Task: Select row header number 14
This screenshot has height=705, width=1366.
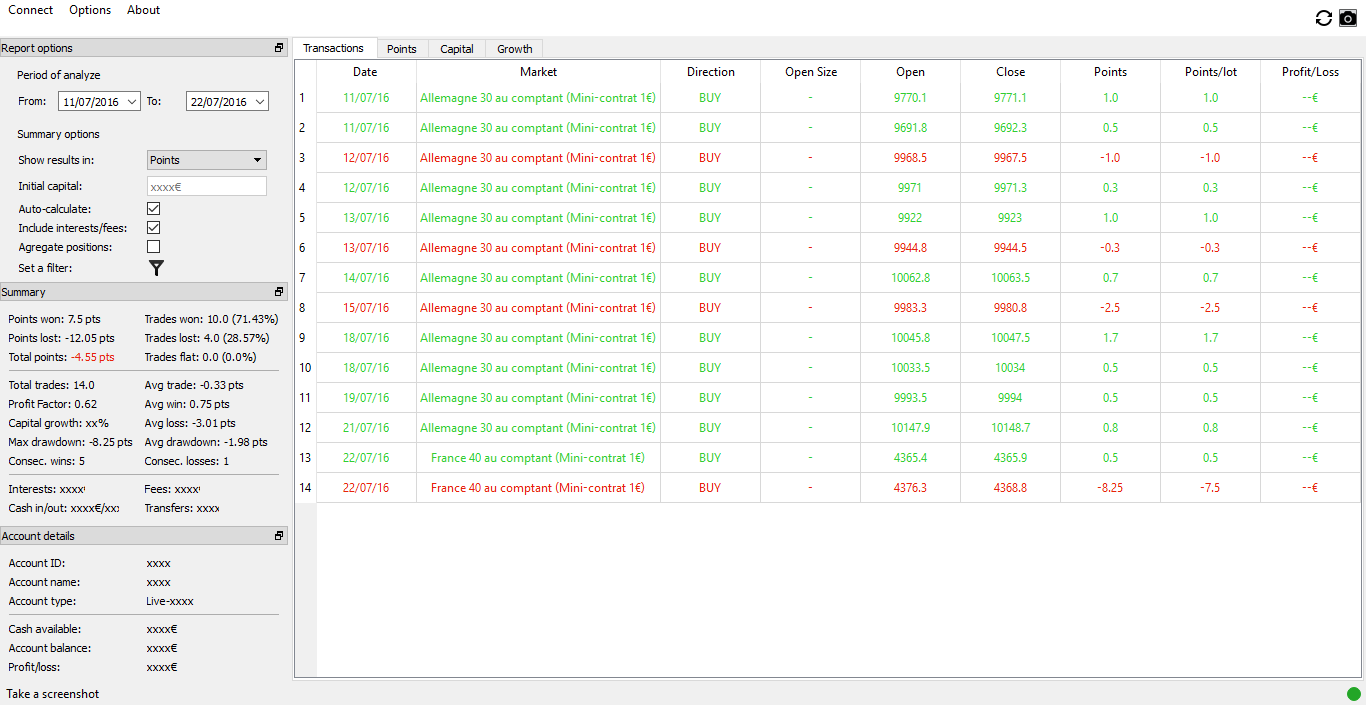Action: [x=305, y=488]
